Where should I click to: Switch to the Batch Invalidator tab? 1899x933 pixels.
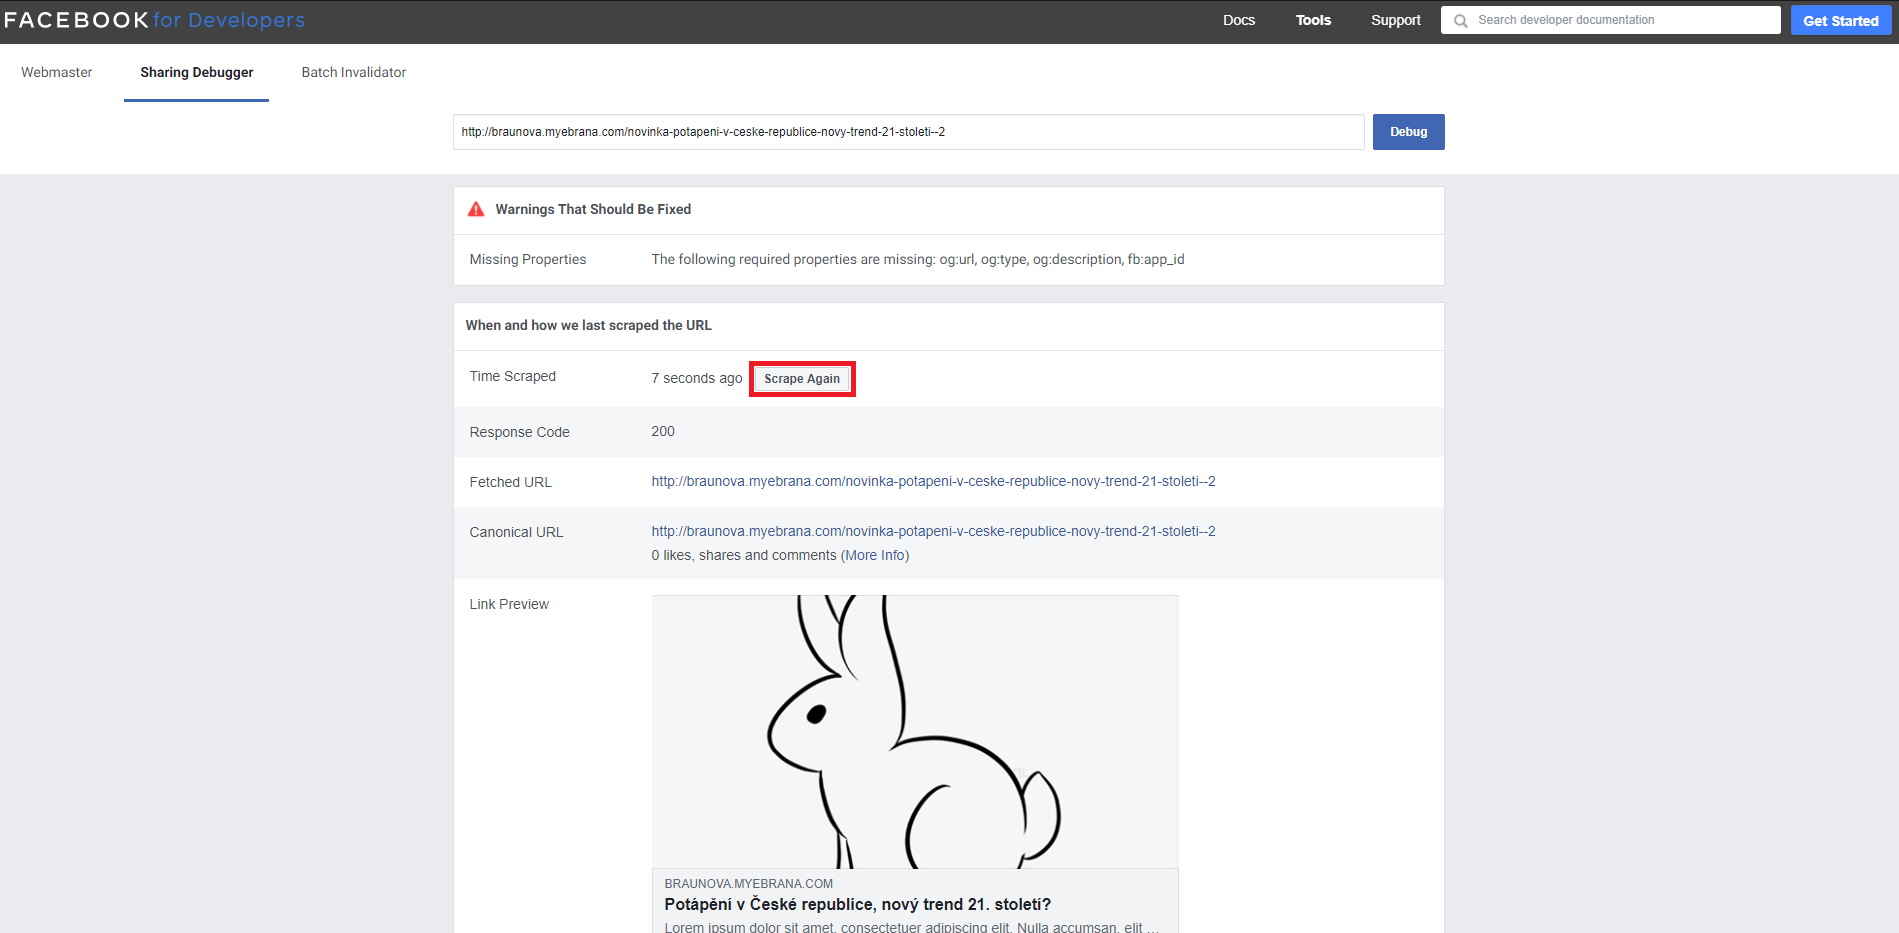click(354, 72)
